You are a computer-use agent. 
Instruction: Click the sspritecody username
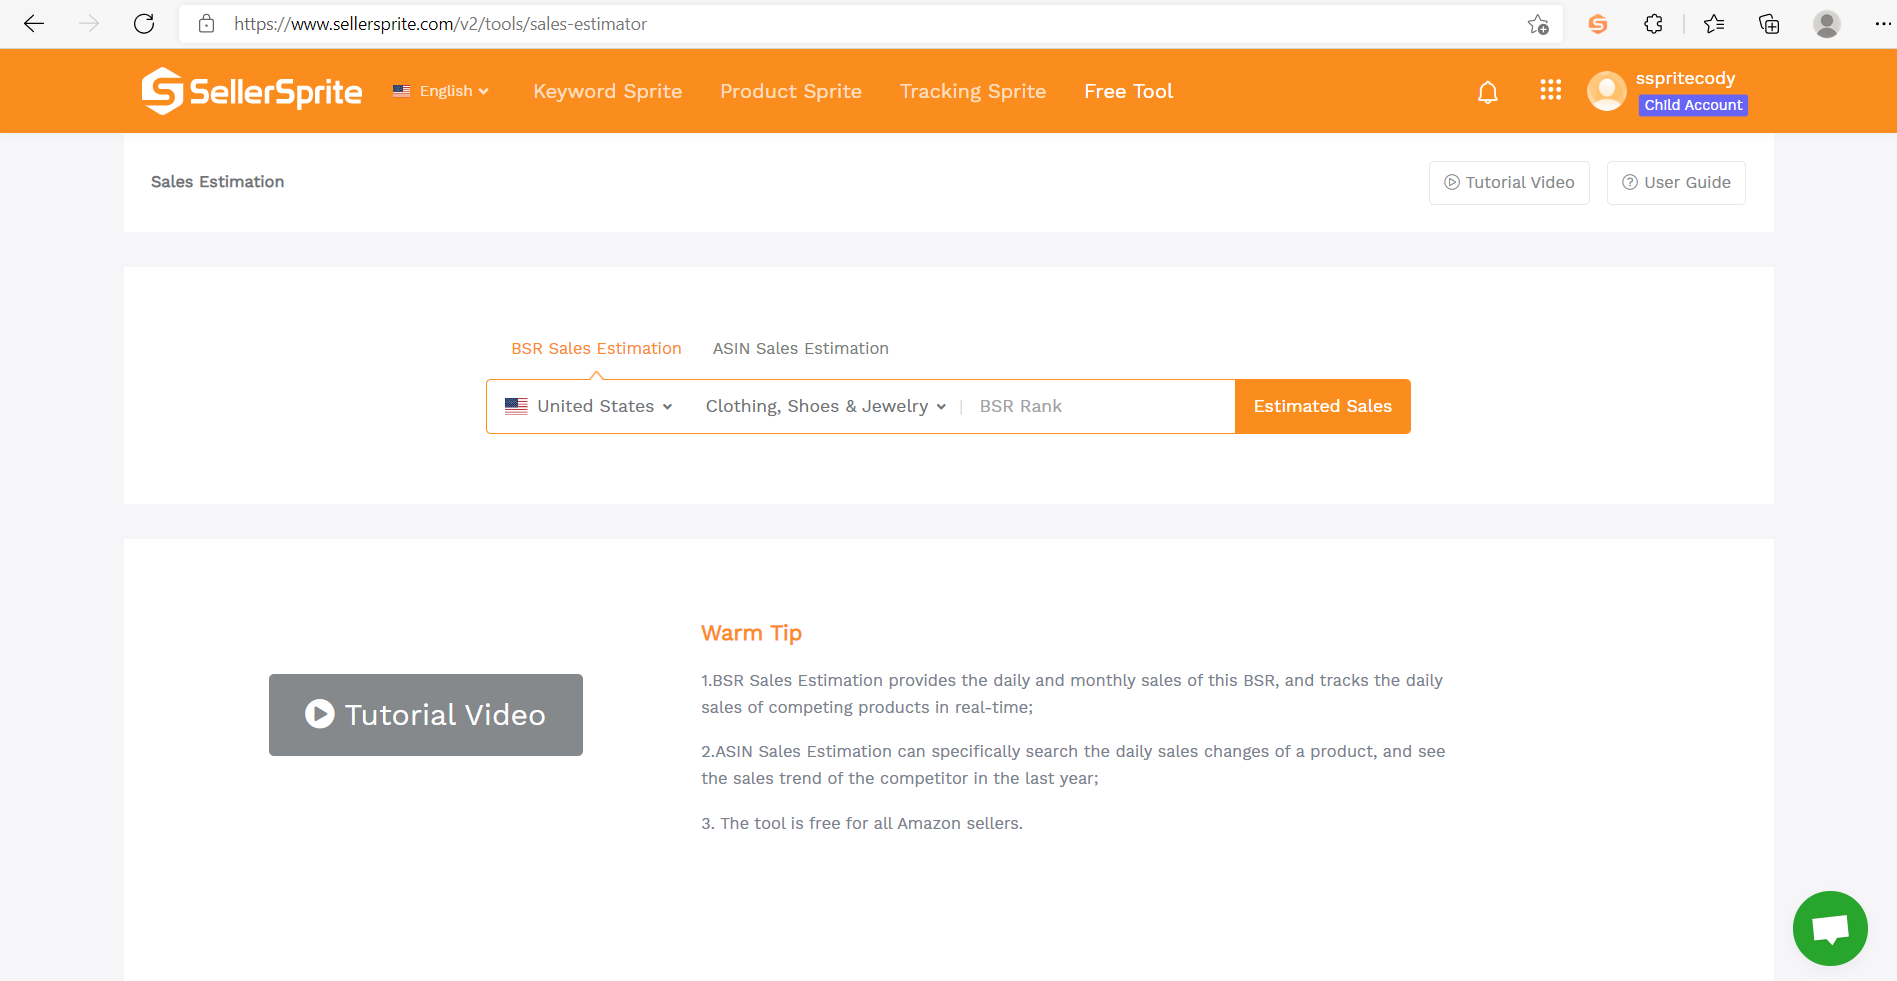pos(1686,78)
